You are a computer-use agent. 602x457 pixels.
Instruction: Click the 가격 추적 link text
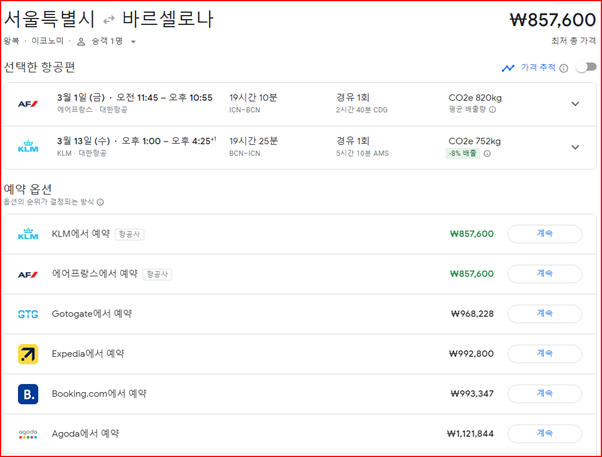pyautogui.click(x=538, y=68)
